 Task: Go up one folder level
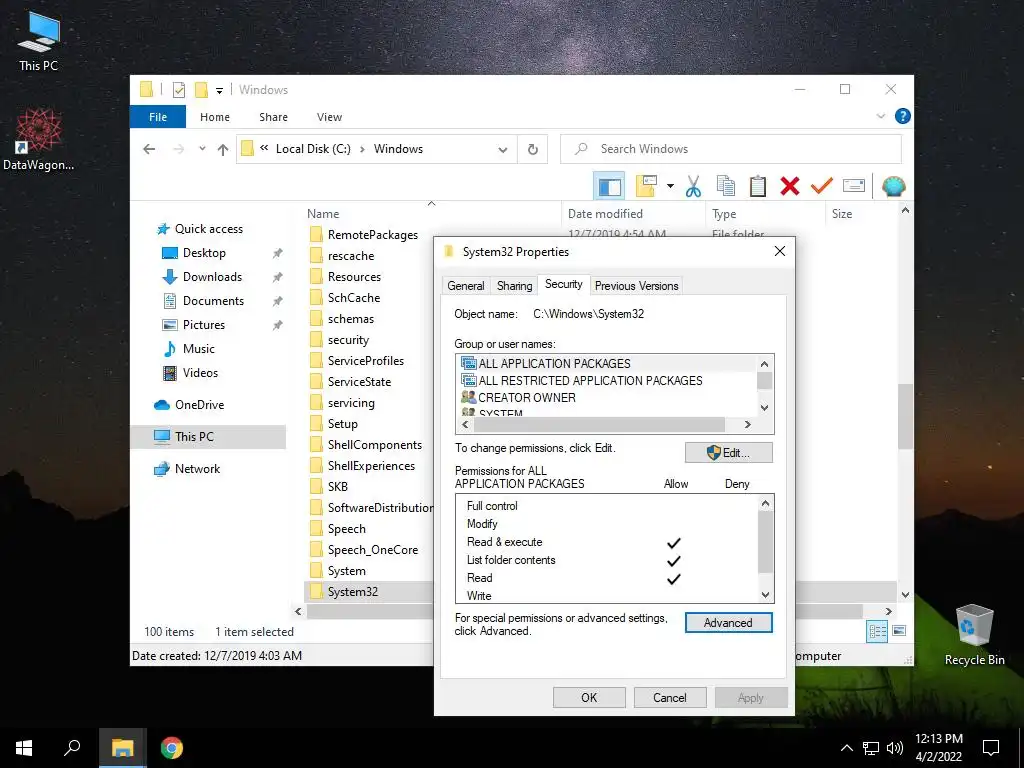pos(223,150)
